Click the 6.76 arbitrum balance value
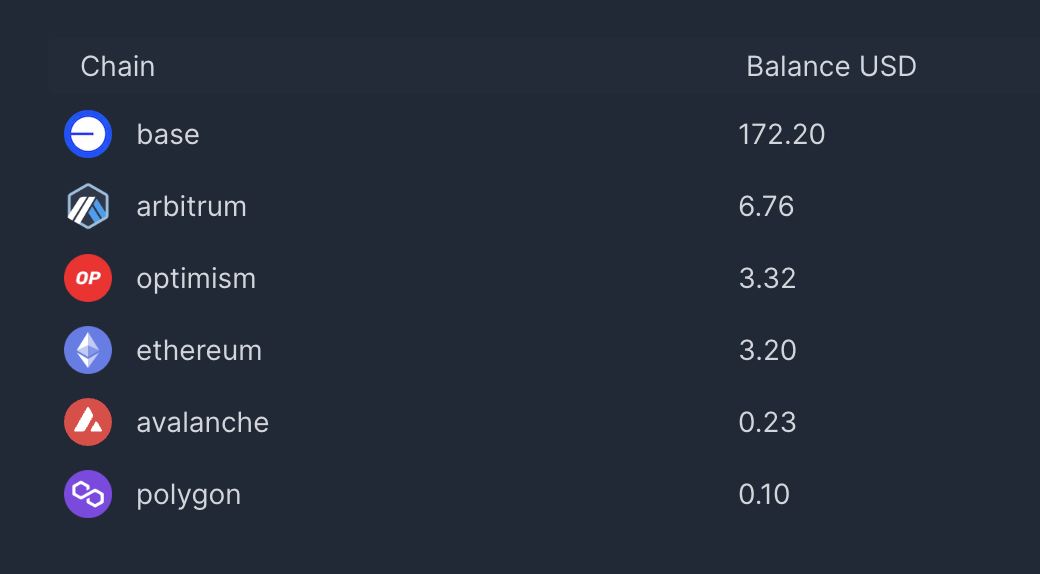1040x574 pixels. coord(766,206)
